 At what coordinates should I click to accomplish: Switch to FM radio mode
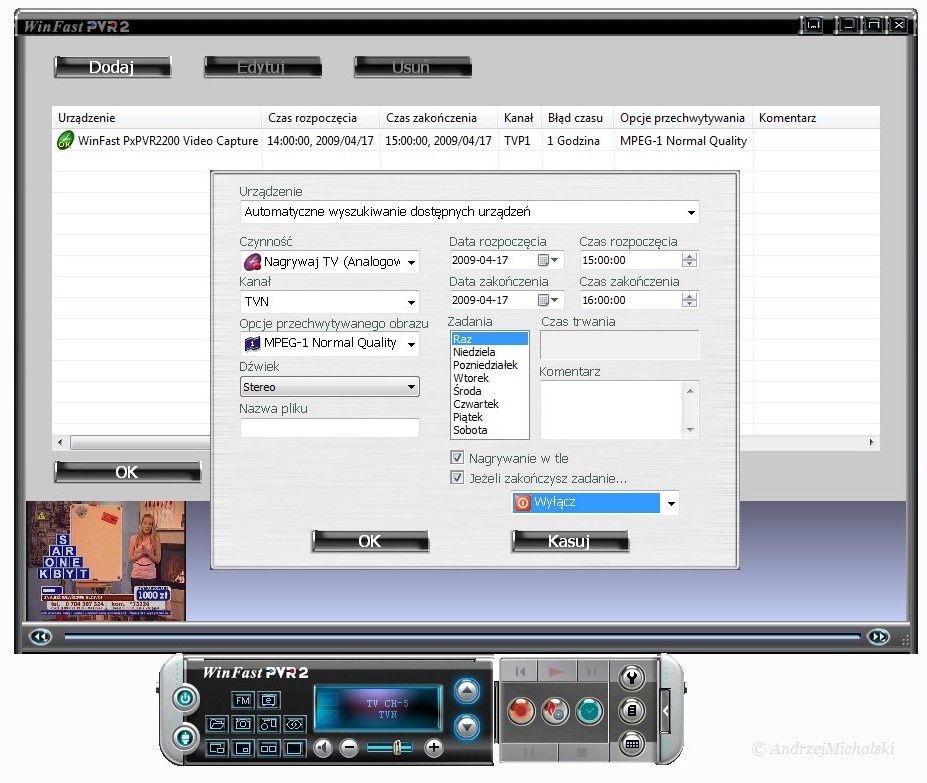click(242, 700)
